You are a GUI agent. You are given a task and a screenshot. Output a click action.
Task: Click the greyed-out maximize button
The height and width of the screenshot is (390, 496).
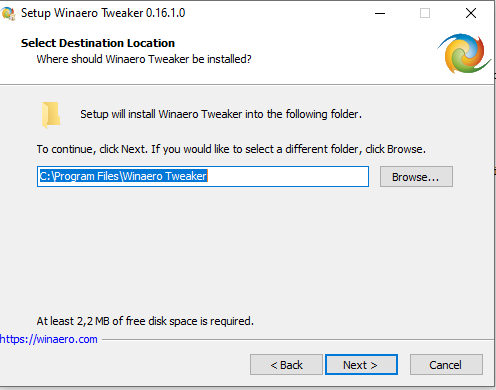425,13
